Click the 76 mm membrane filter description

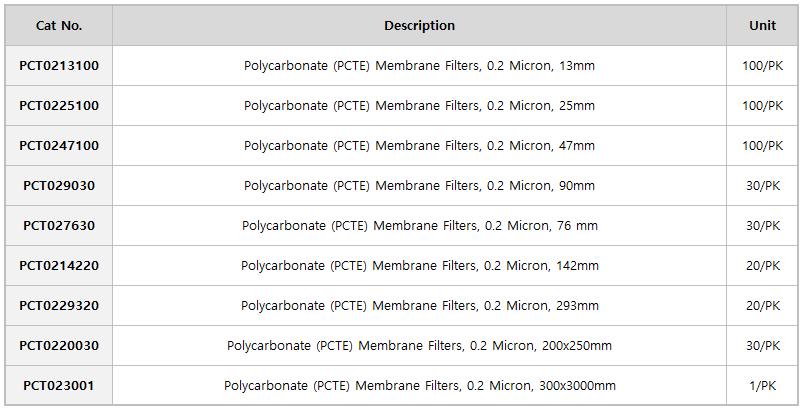[x=419, y=225]
